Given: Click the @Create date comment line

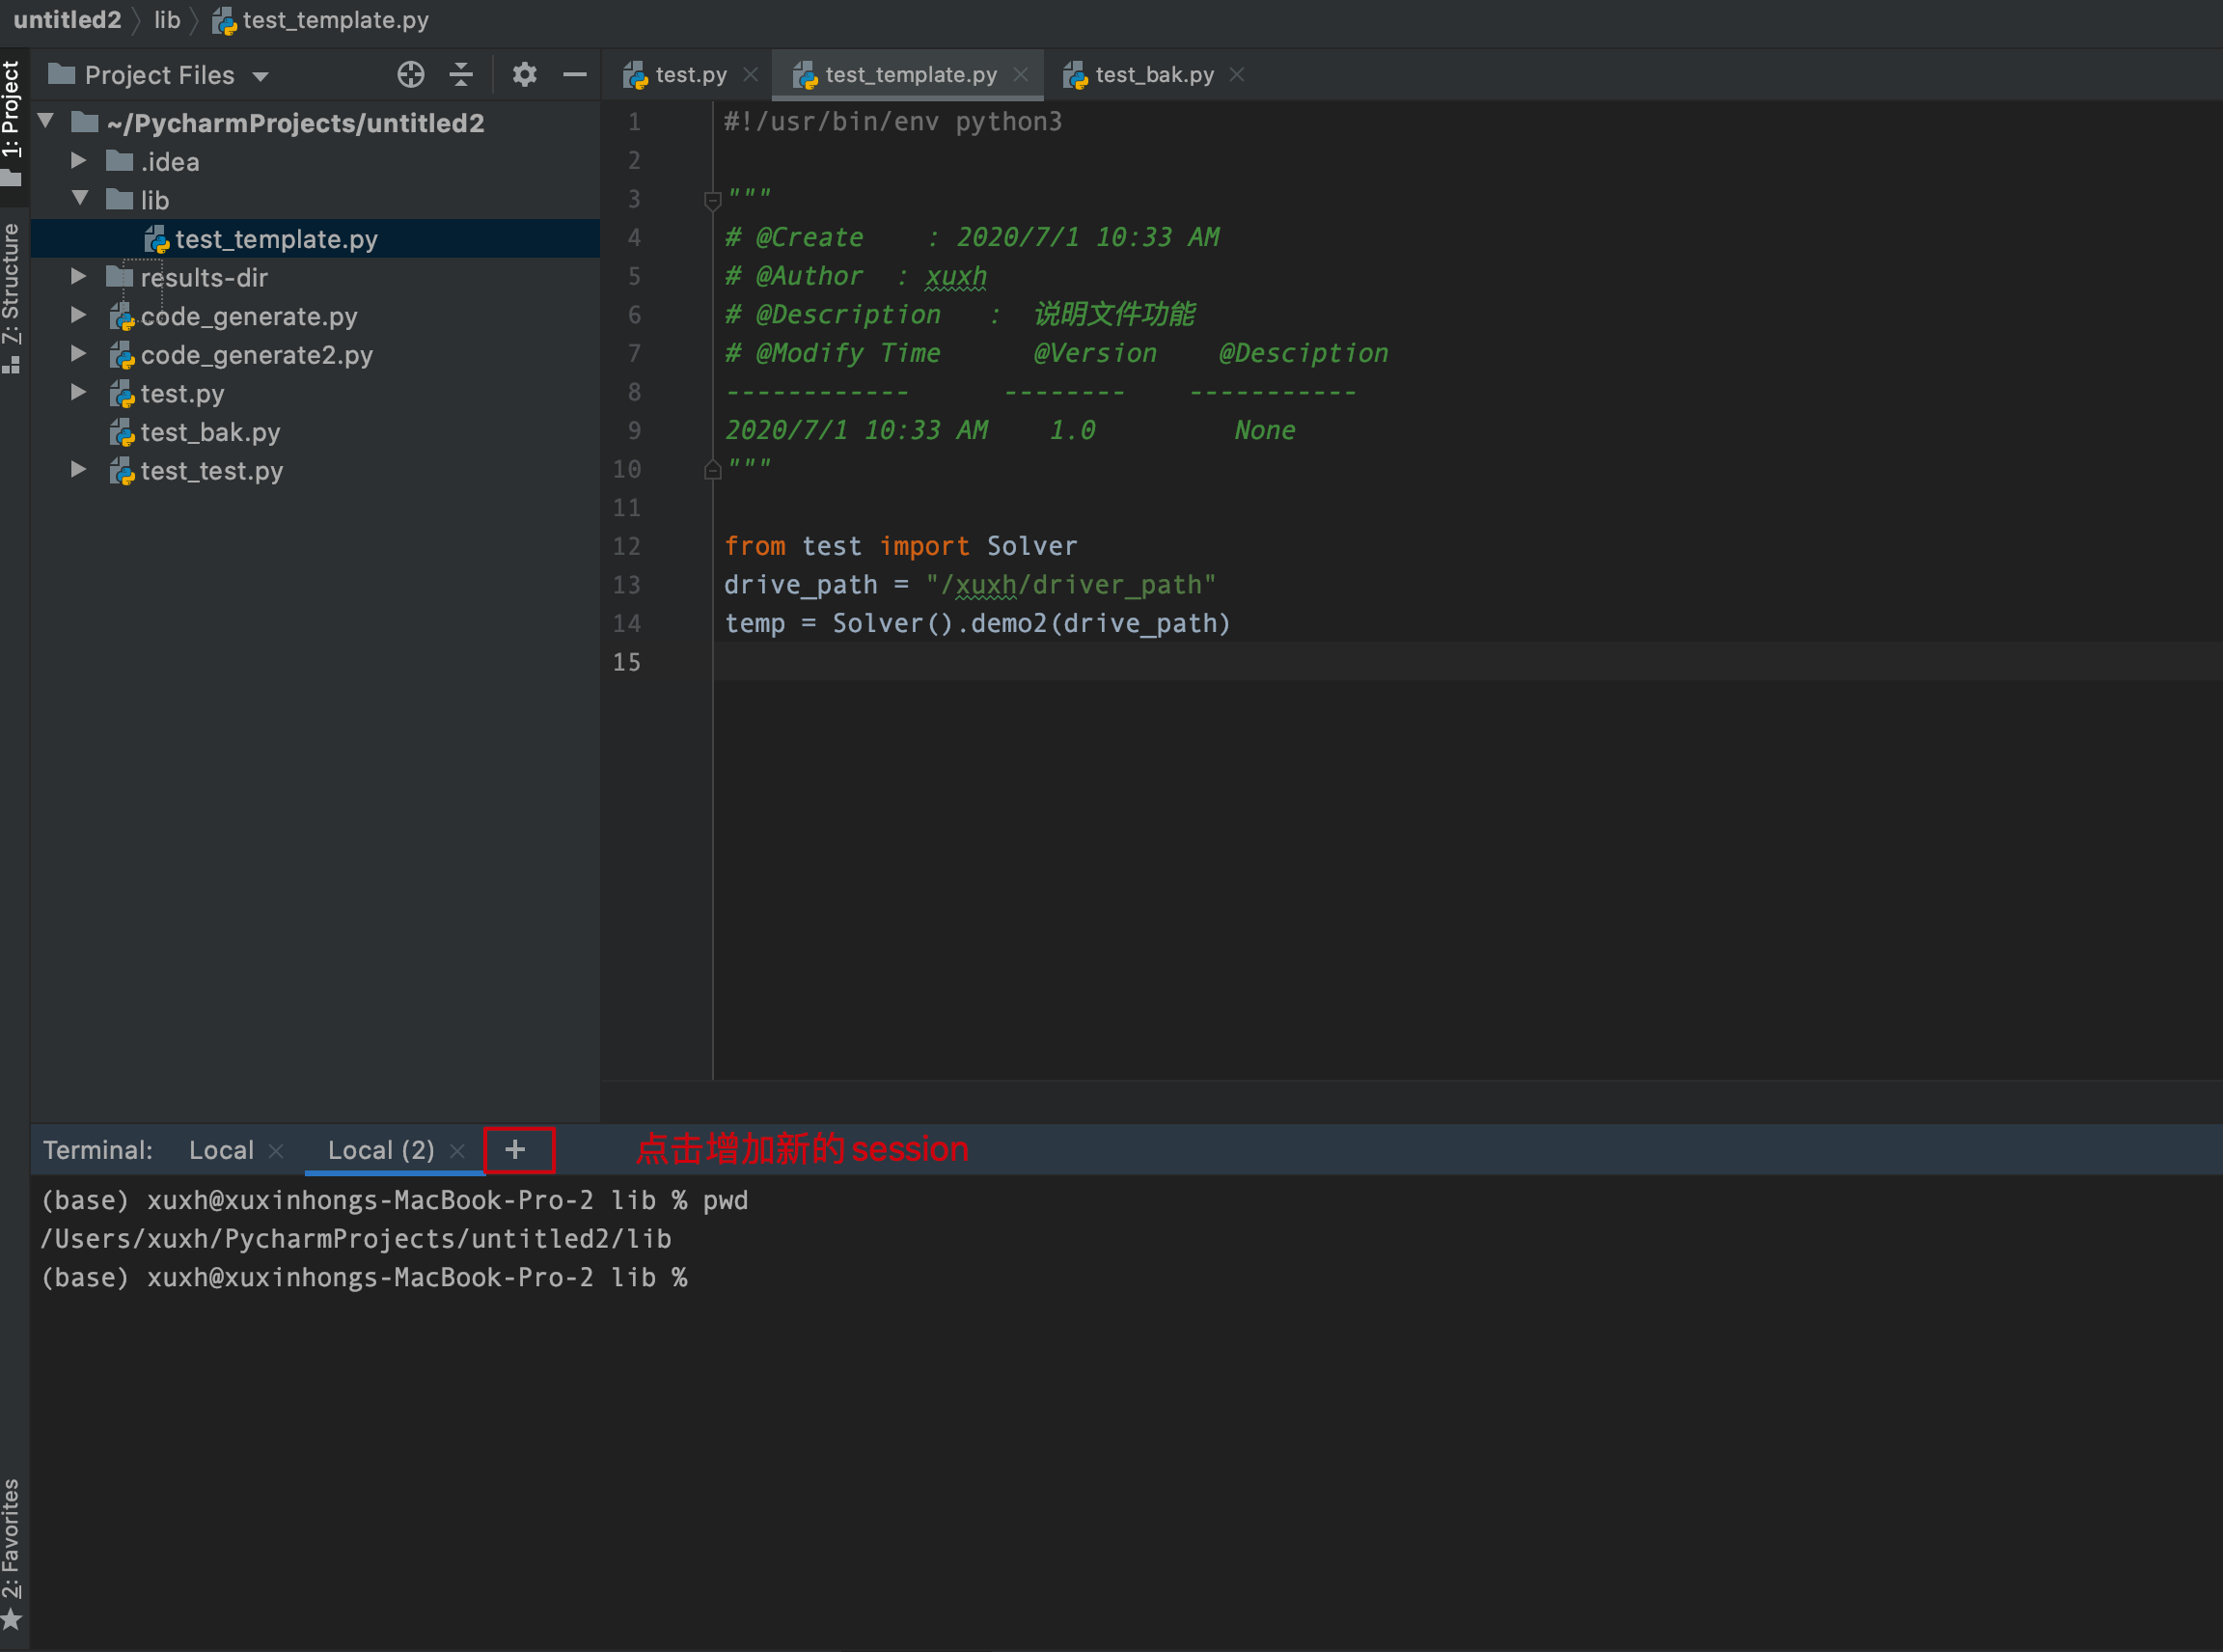Looking at the screenshot, I should [x=972, y=238].
